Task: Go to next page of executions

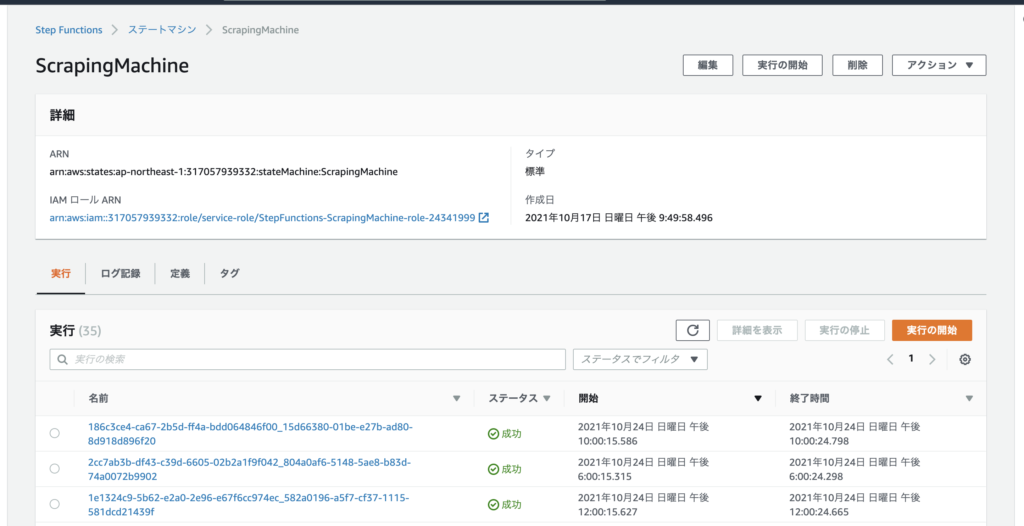Action: point(932,359)
